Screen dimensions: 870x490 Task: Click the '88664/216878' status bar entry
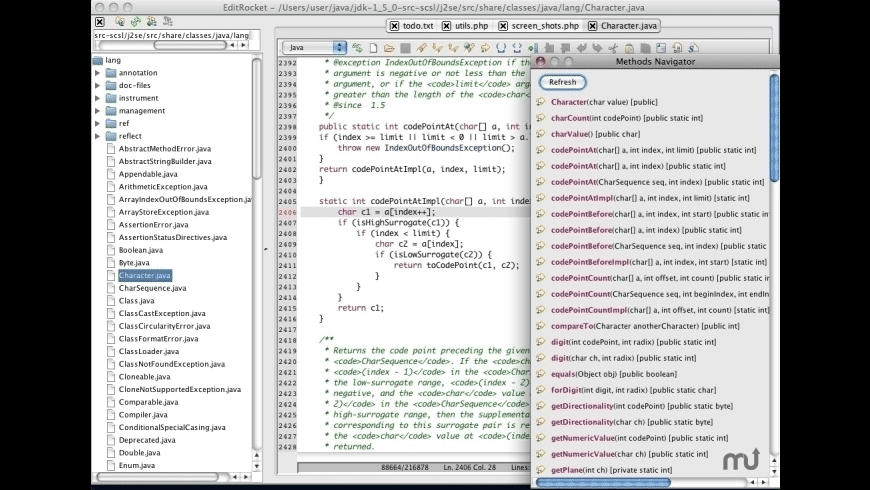pos(404,467)
